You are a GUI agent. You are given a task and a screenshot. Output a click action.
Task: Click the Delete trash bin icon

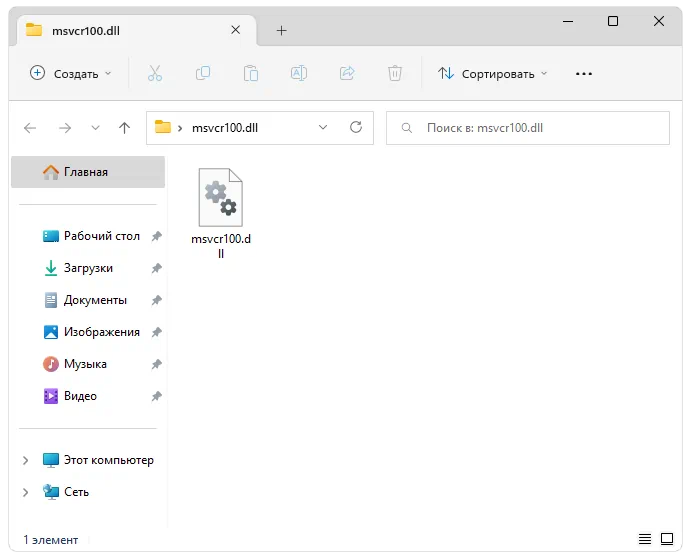tap(395, 73)
